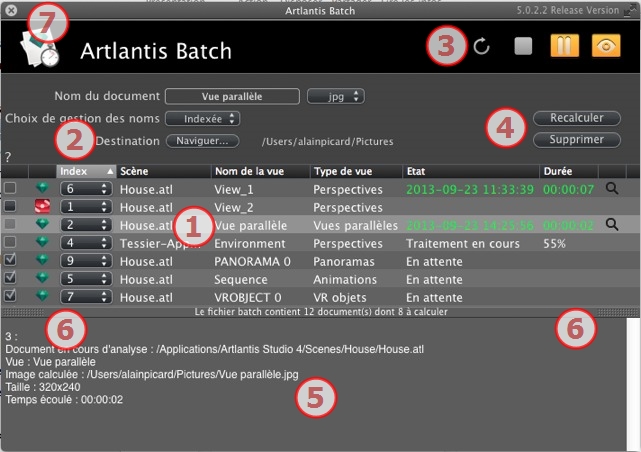Stop rendering with the square stop button
Image resolution: width=641 pixels, height=452 pixels.
tap(523, 46)
